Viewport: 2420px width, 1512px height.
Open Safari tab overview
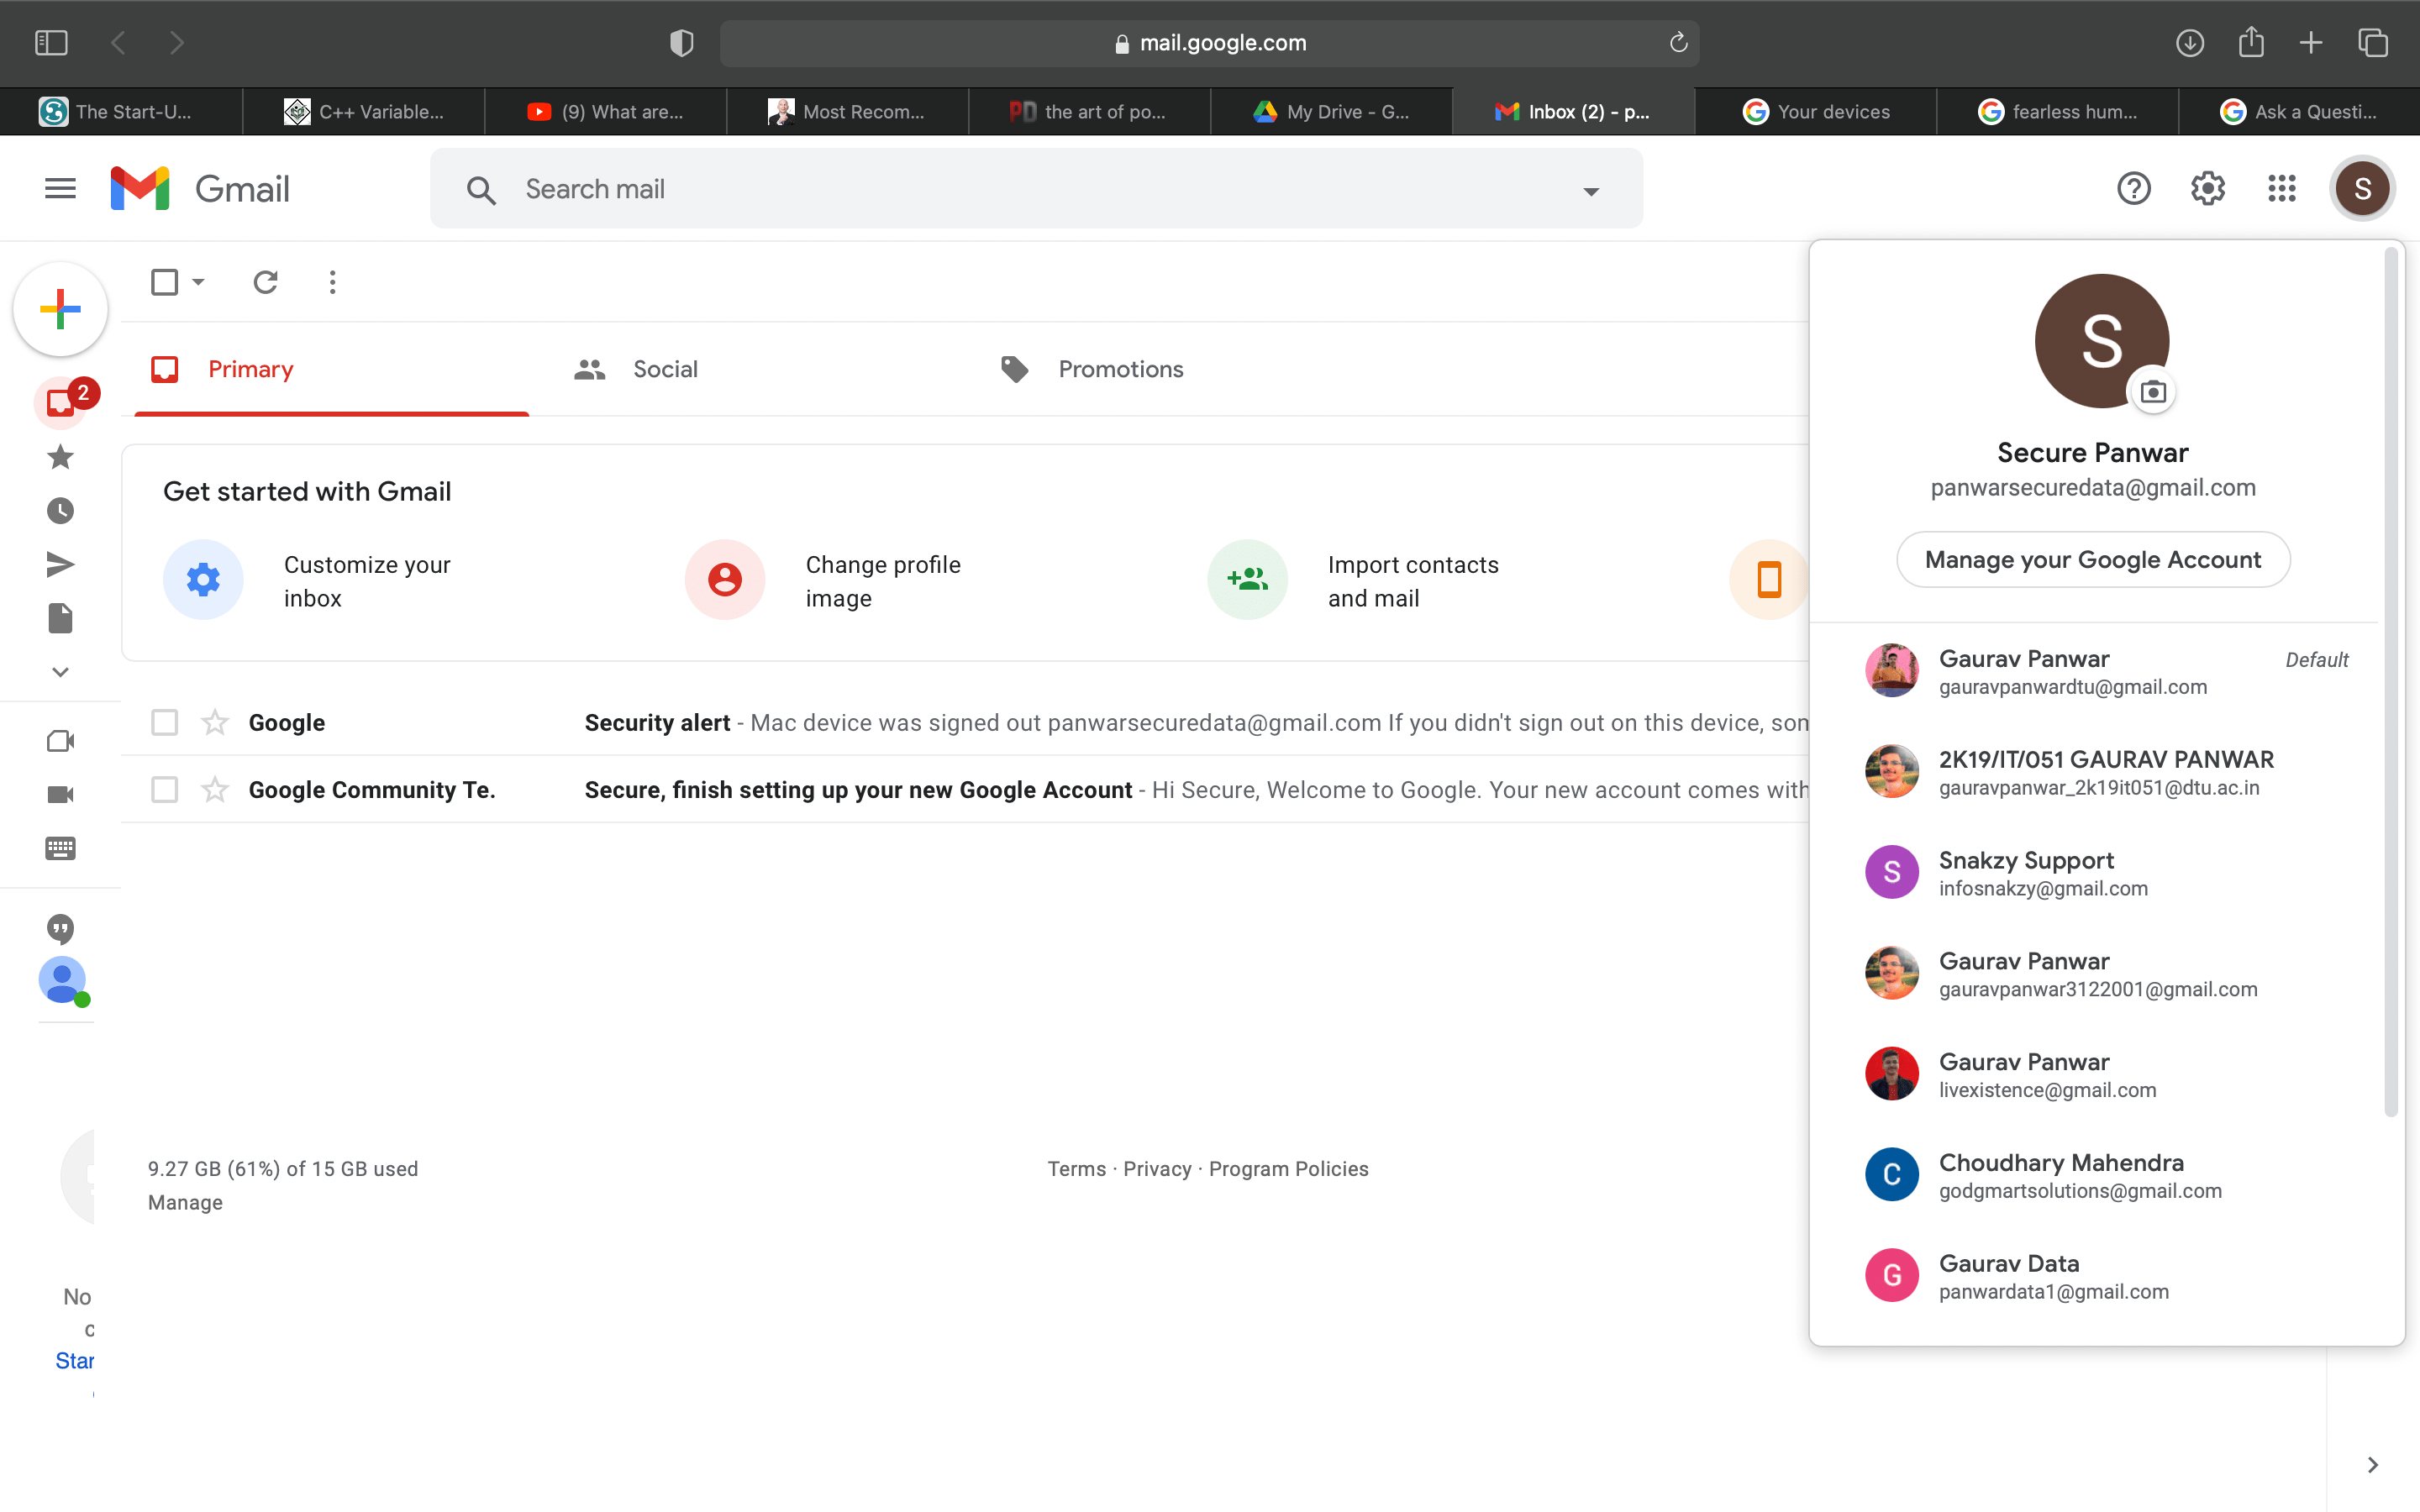(x=2373, y=43)
